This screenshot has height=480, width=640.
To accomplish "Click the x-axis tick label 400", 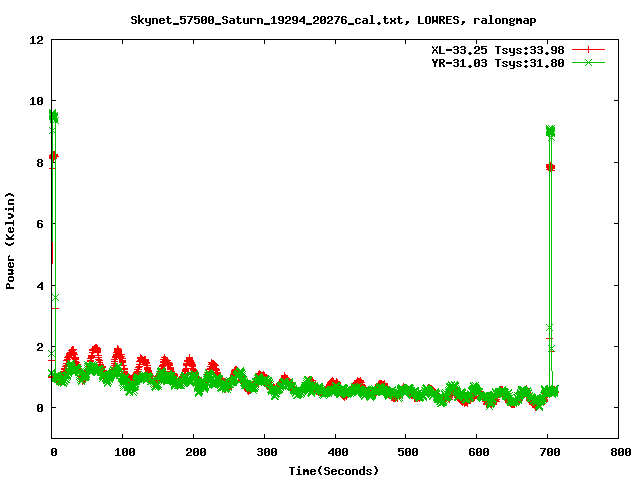I will pyautogui.click(x=338, y=452).
